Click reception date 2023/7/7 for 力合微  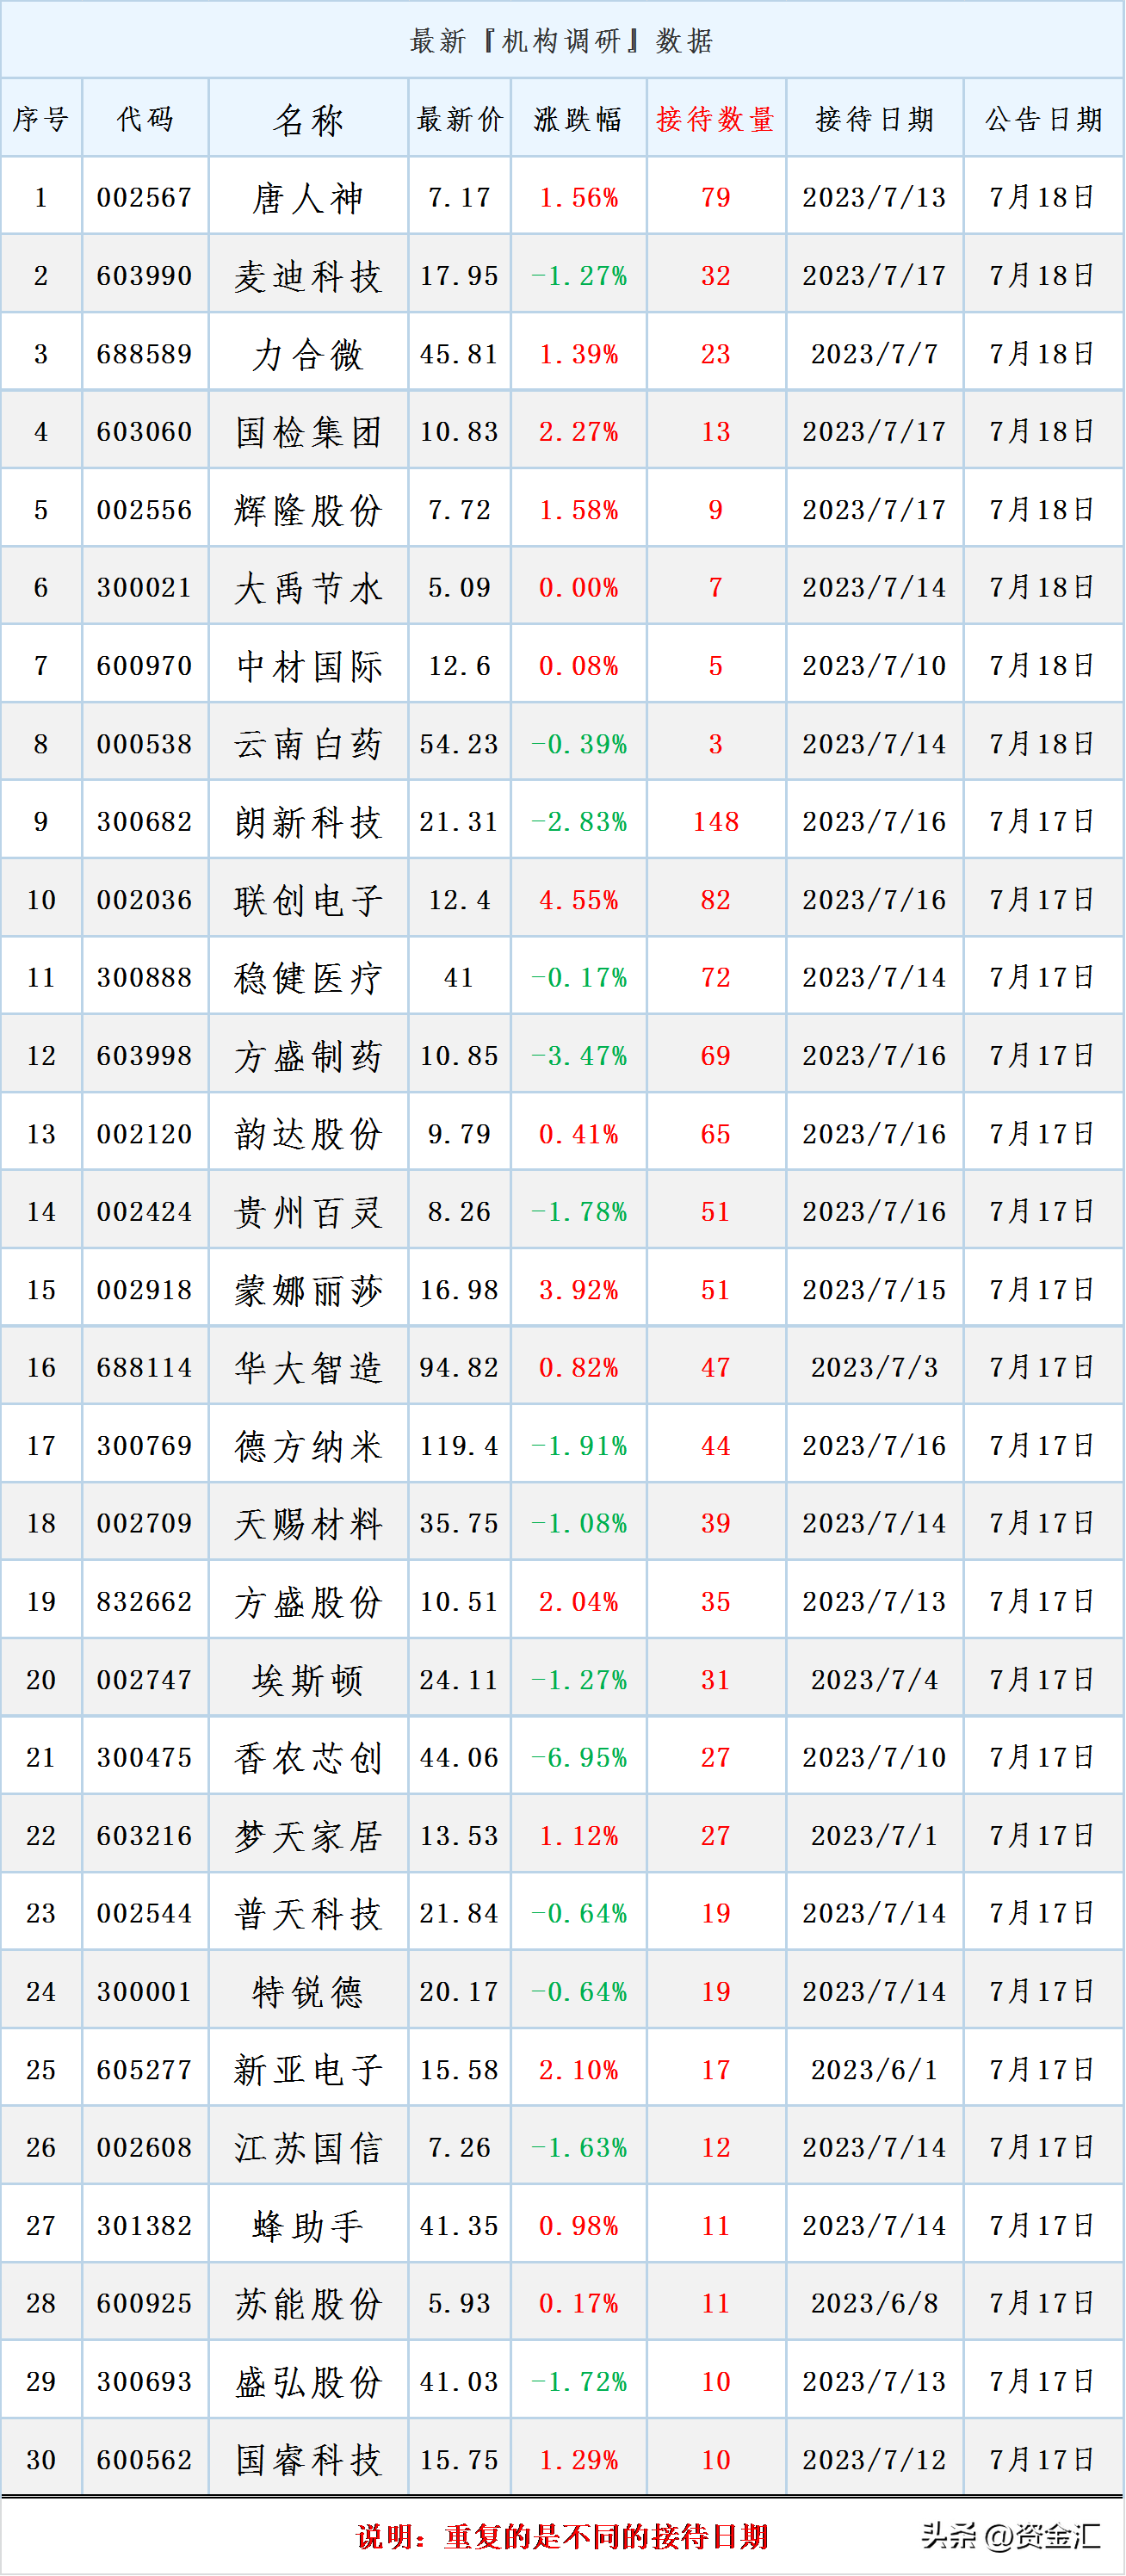(x=875, y=354)
